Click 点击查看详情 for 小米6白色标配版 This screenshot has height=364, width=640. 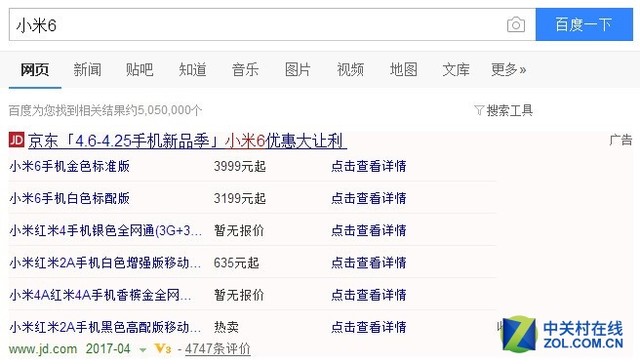click(369, 198)
